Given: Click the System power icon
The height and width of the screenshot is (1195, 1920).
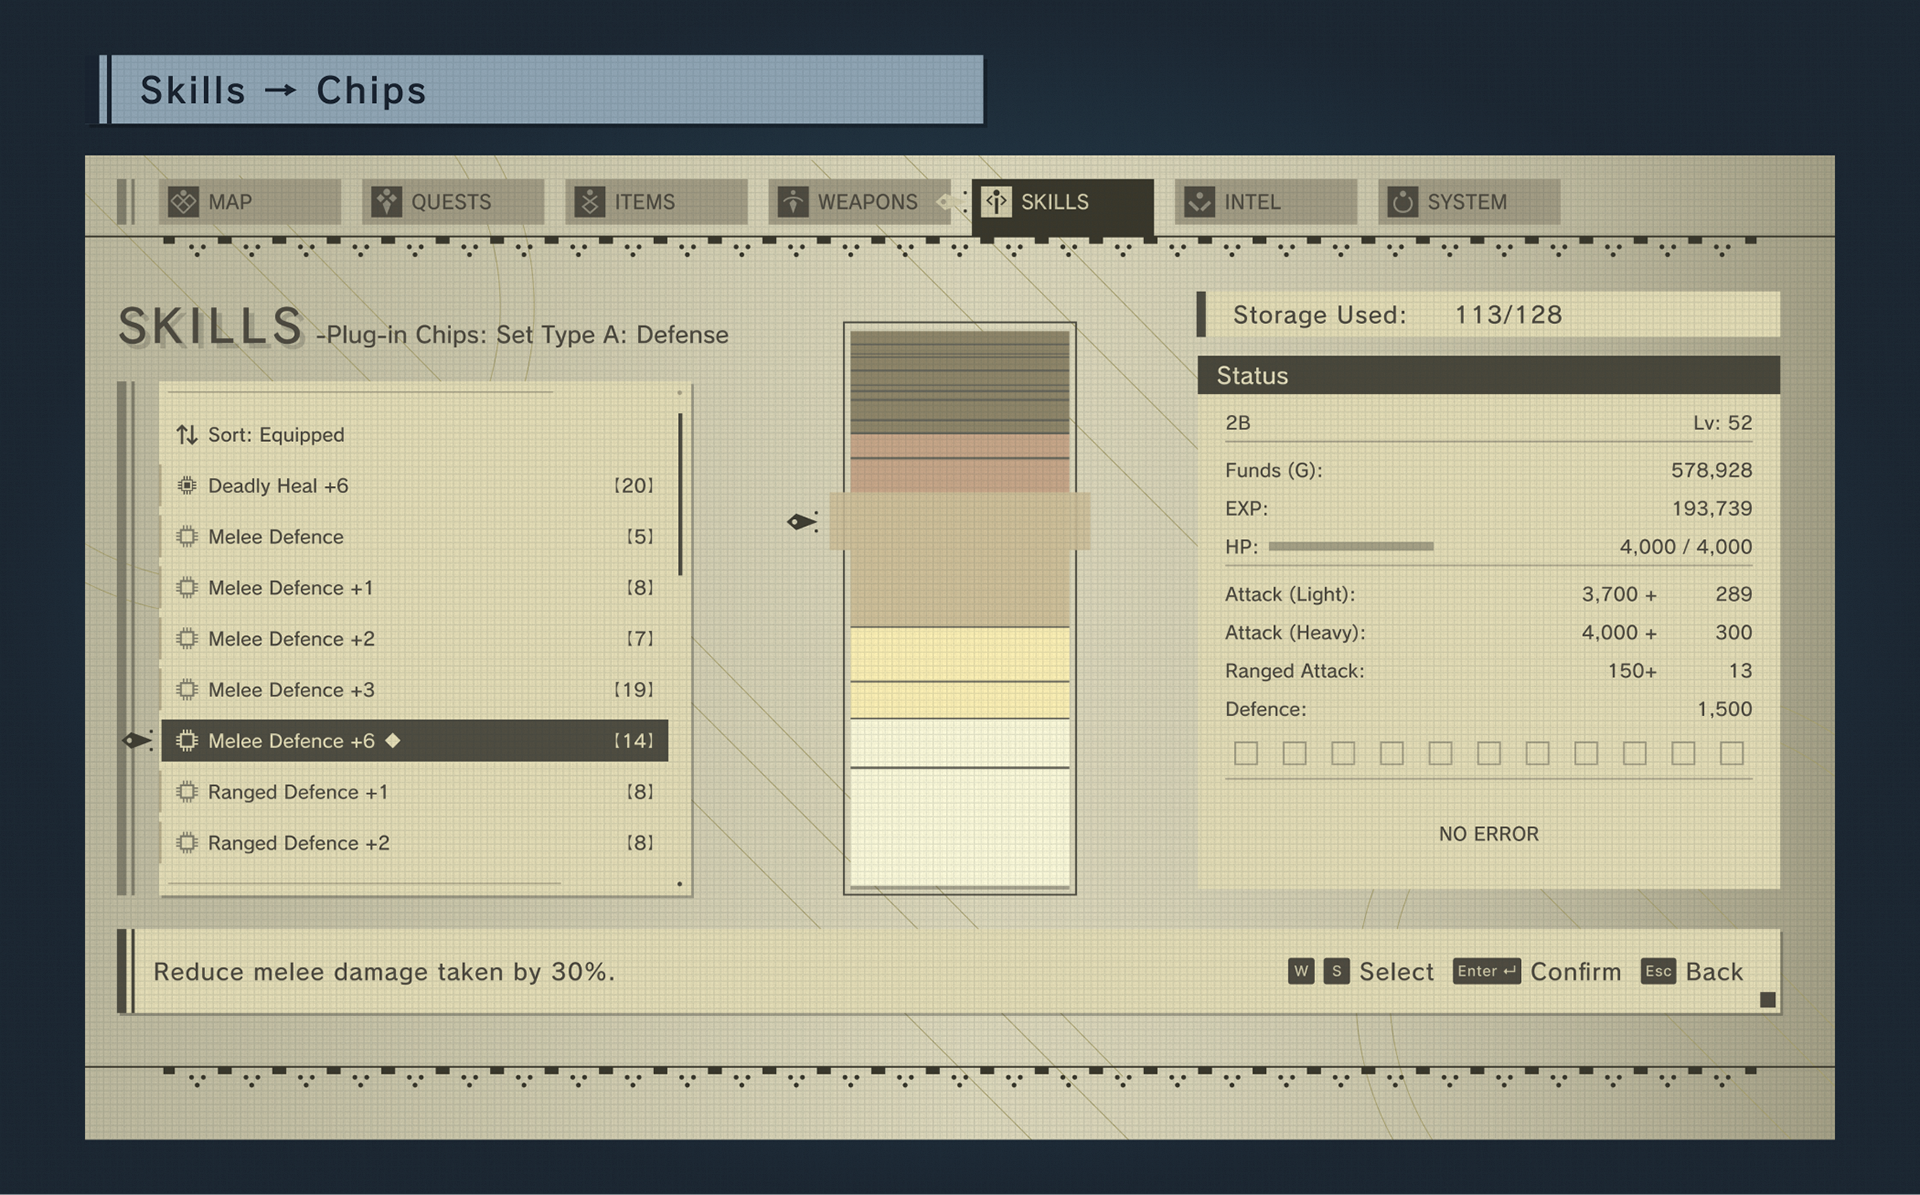Looking at the screenshot, I should pyautogui.click(x=1402, y=202).
